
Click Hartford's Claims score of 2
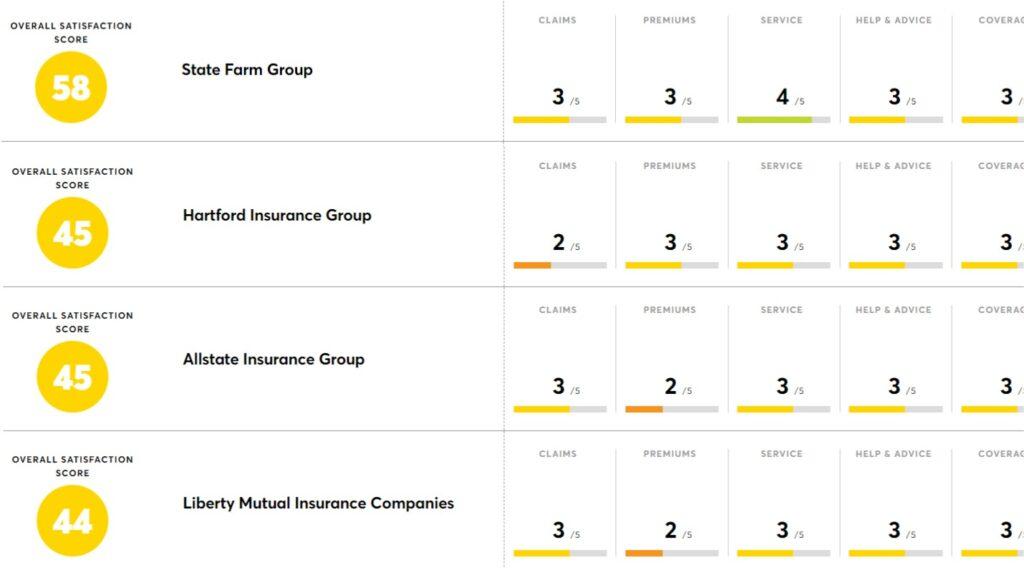pos(558,242)
